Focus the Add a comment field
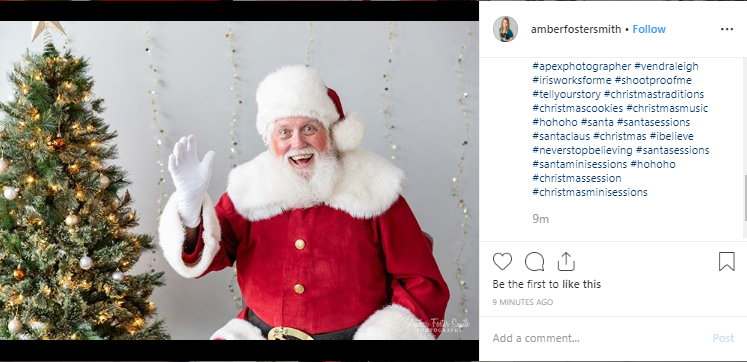Screen dimensions: 747x362 598,338
